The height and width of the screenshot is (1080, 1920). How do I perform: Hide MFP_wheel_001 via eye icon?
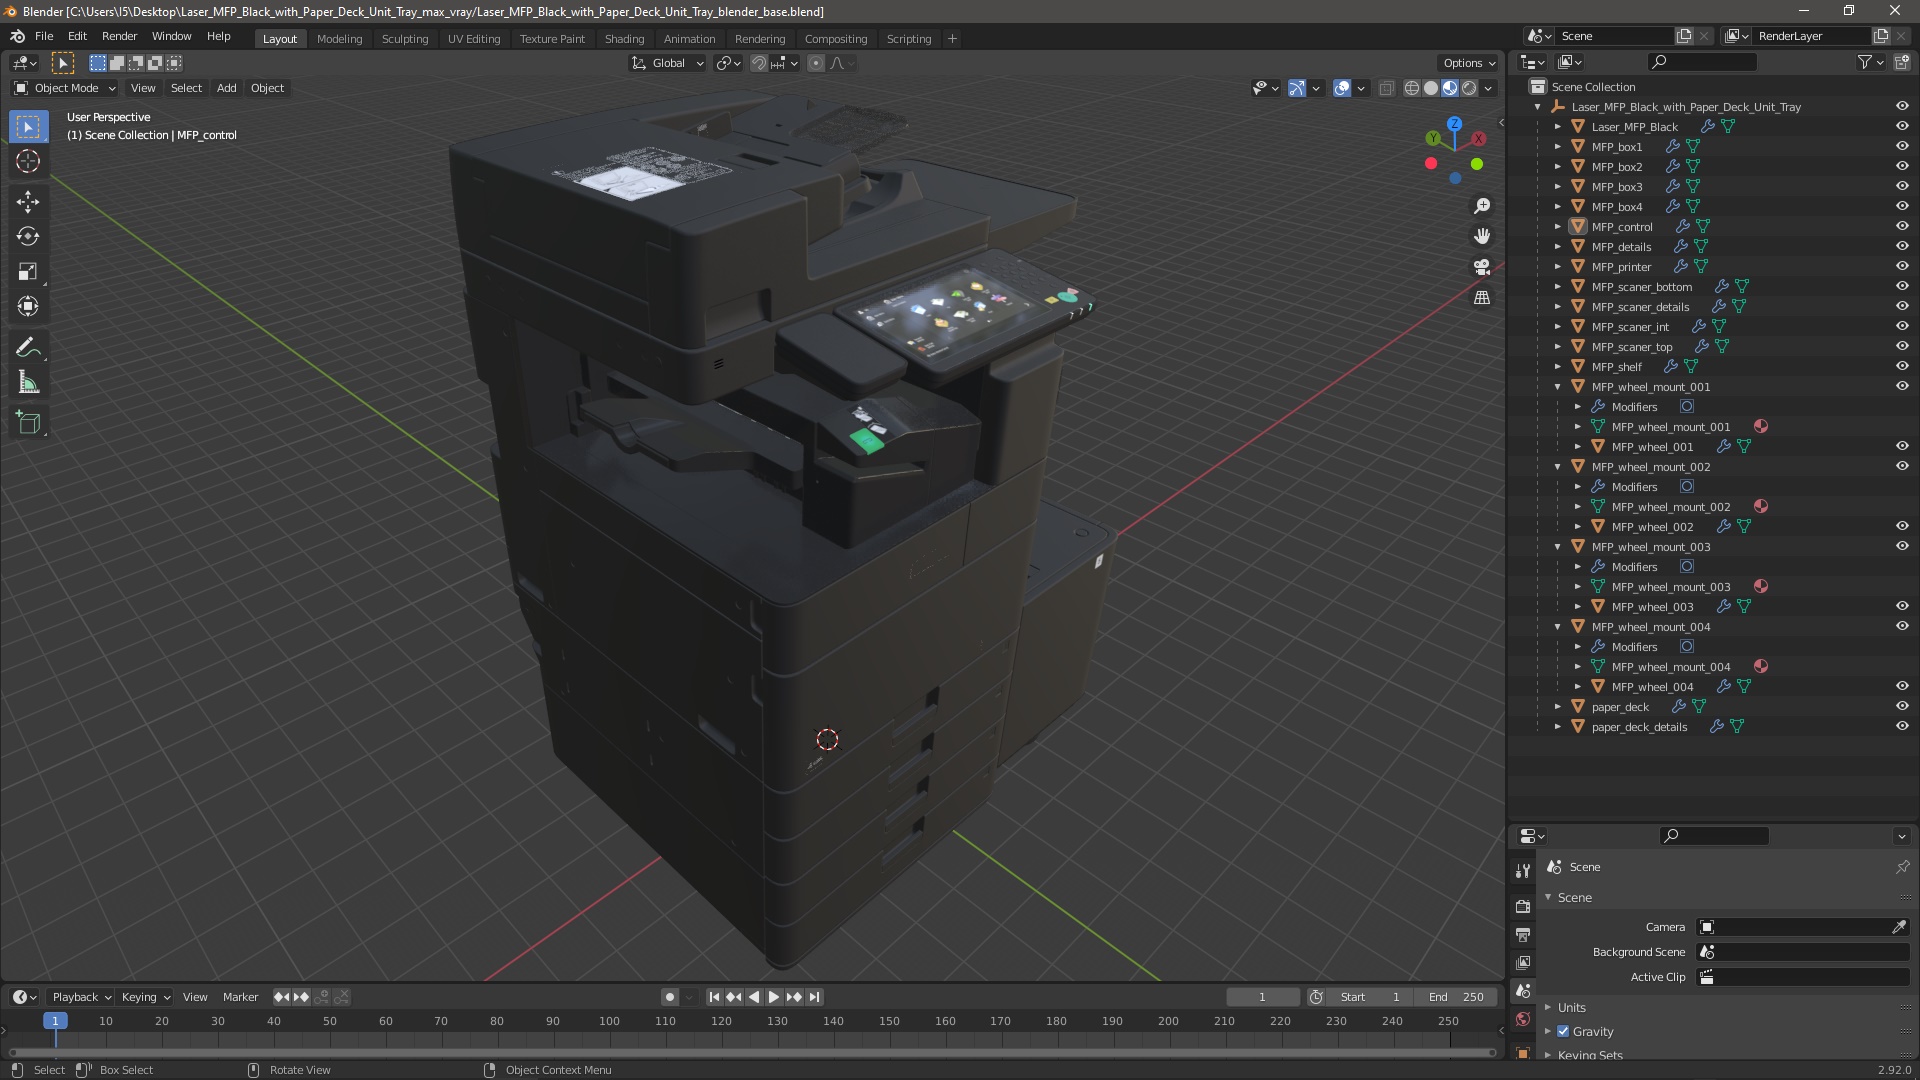click(1902, 446)
